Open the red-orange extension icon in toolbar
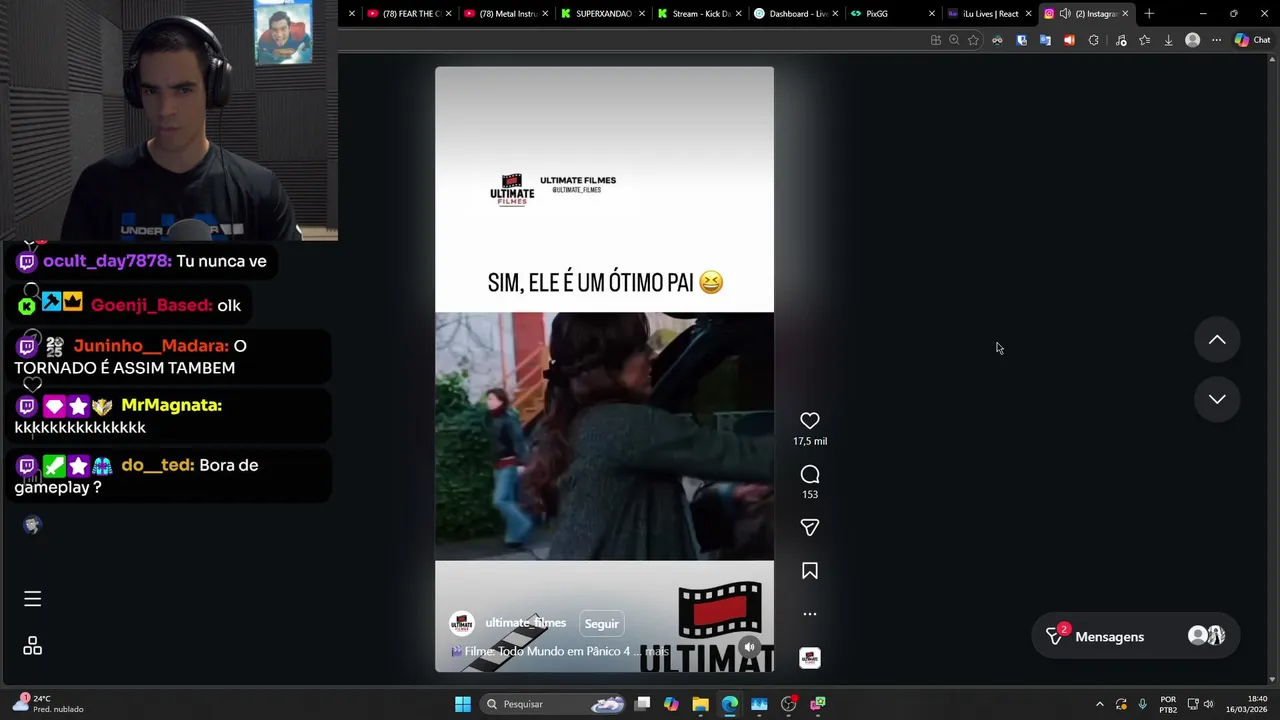Screen dimensions: 1280x720 pos(1069,40)
